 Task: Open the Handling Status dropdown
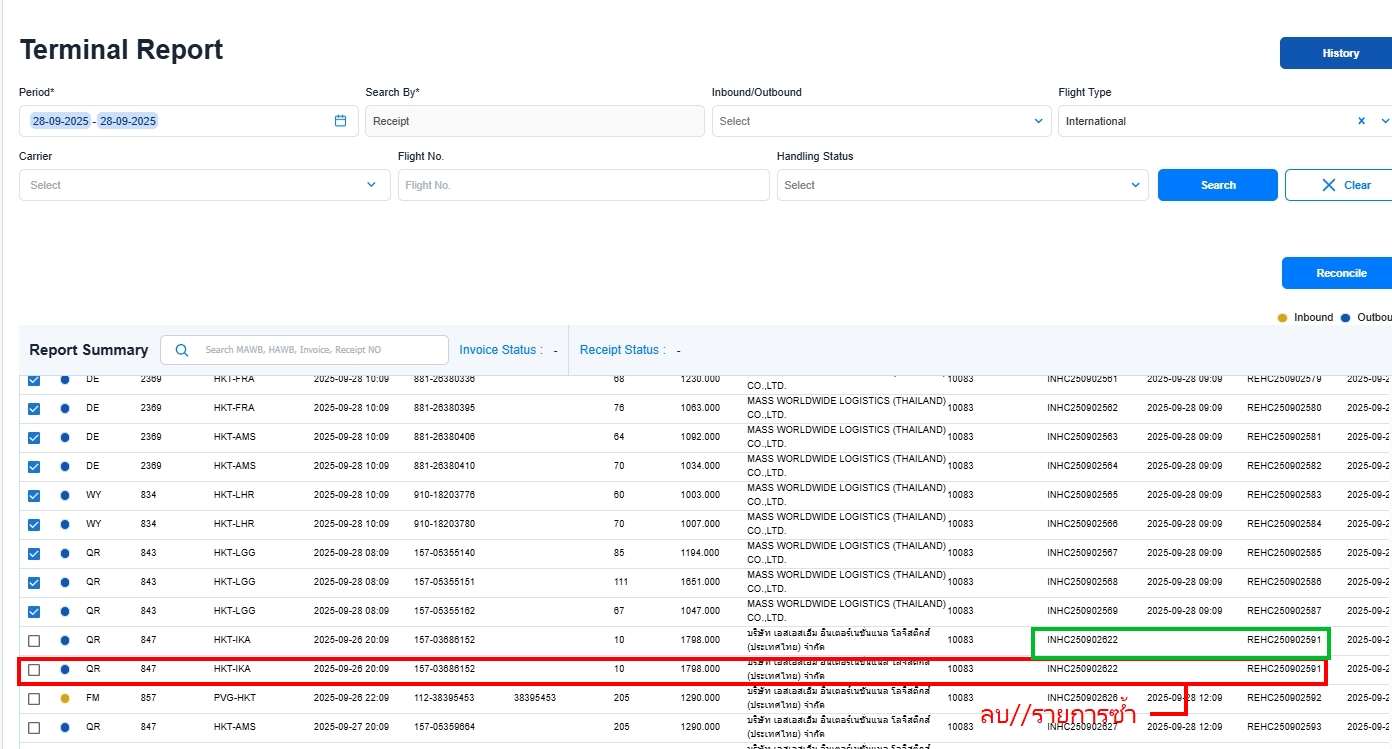click(962, 185)
